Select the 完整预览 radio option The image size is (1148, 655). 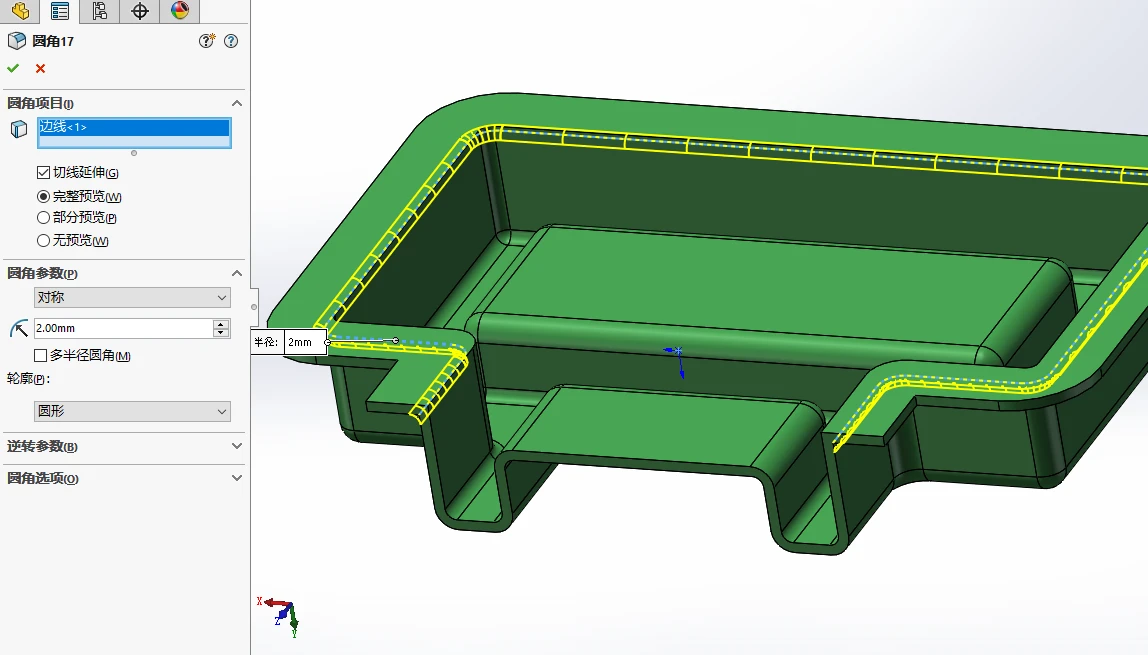point(43,196)
